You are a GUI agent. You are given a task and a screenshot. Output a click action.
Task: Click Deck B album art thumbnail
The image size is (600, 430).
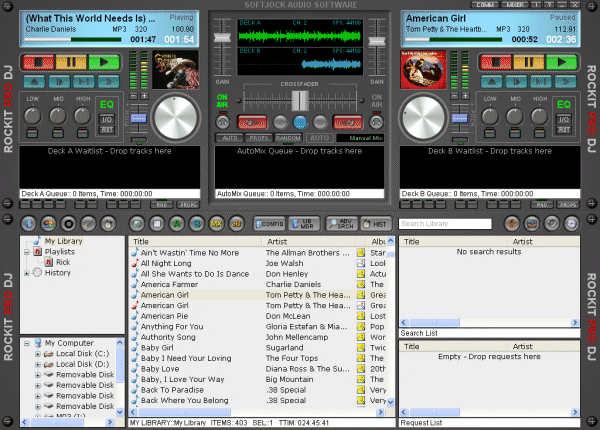point(423,70)
